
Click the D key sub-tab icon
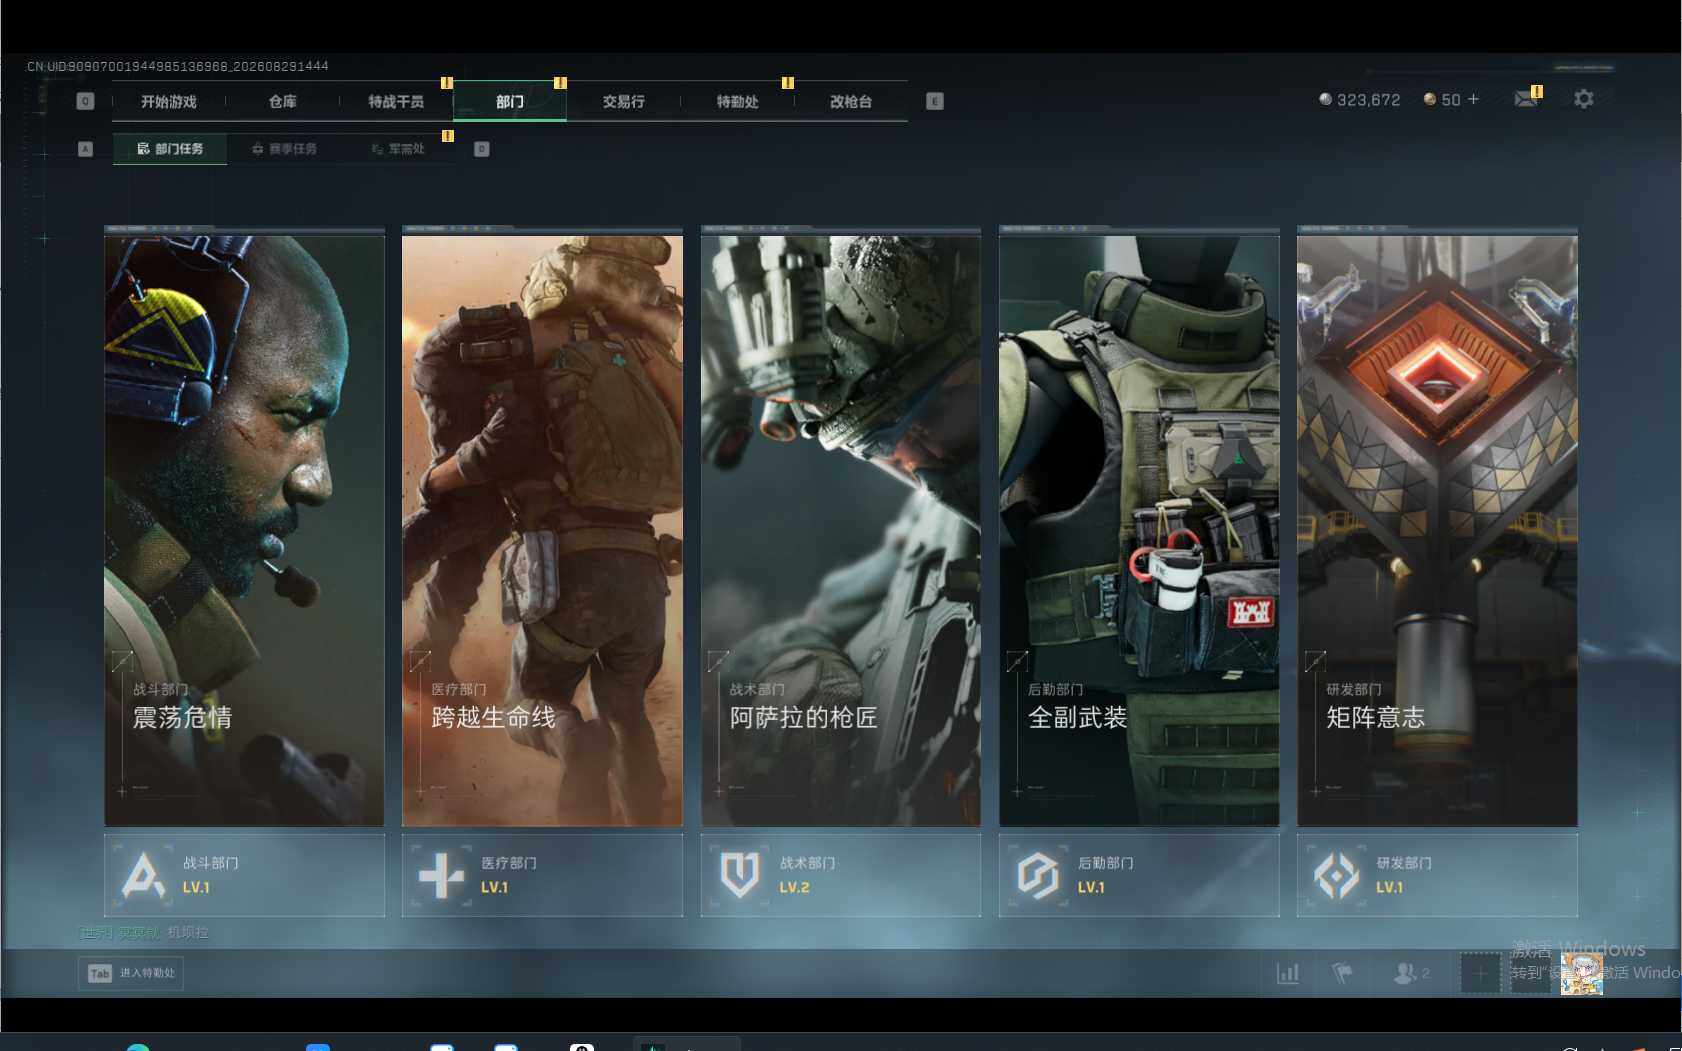pos(481,149)
